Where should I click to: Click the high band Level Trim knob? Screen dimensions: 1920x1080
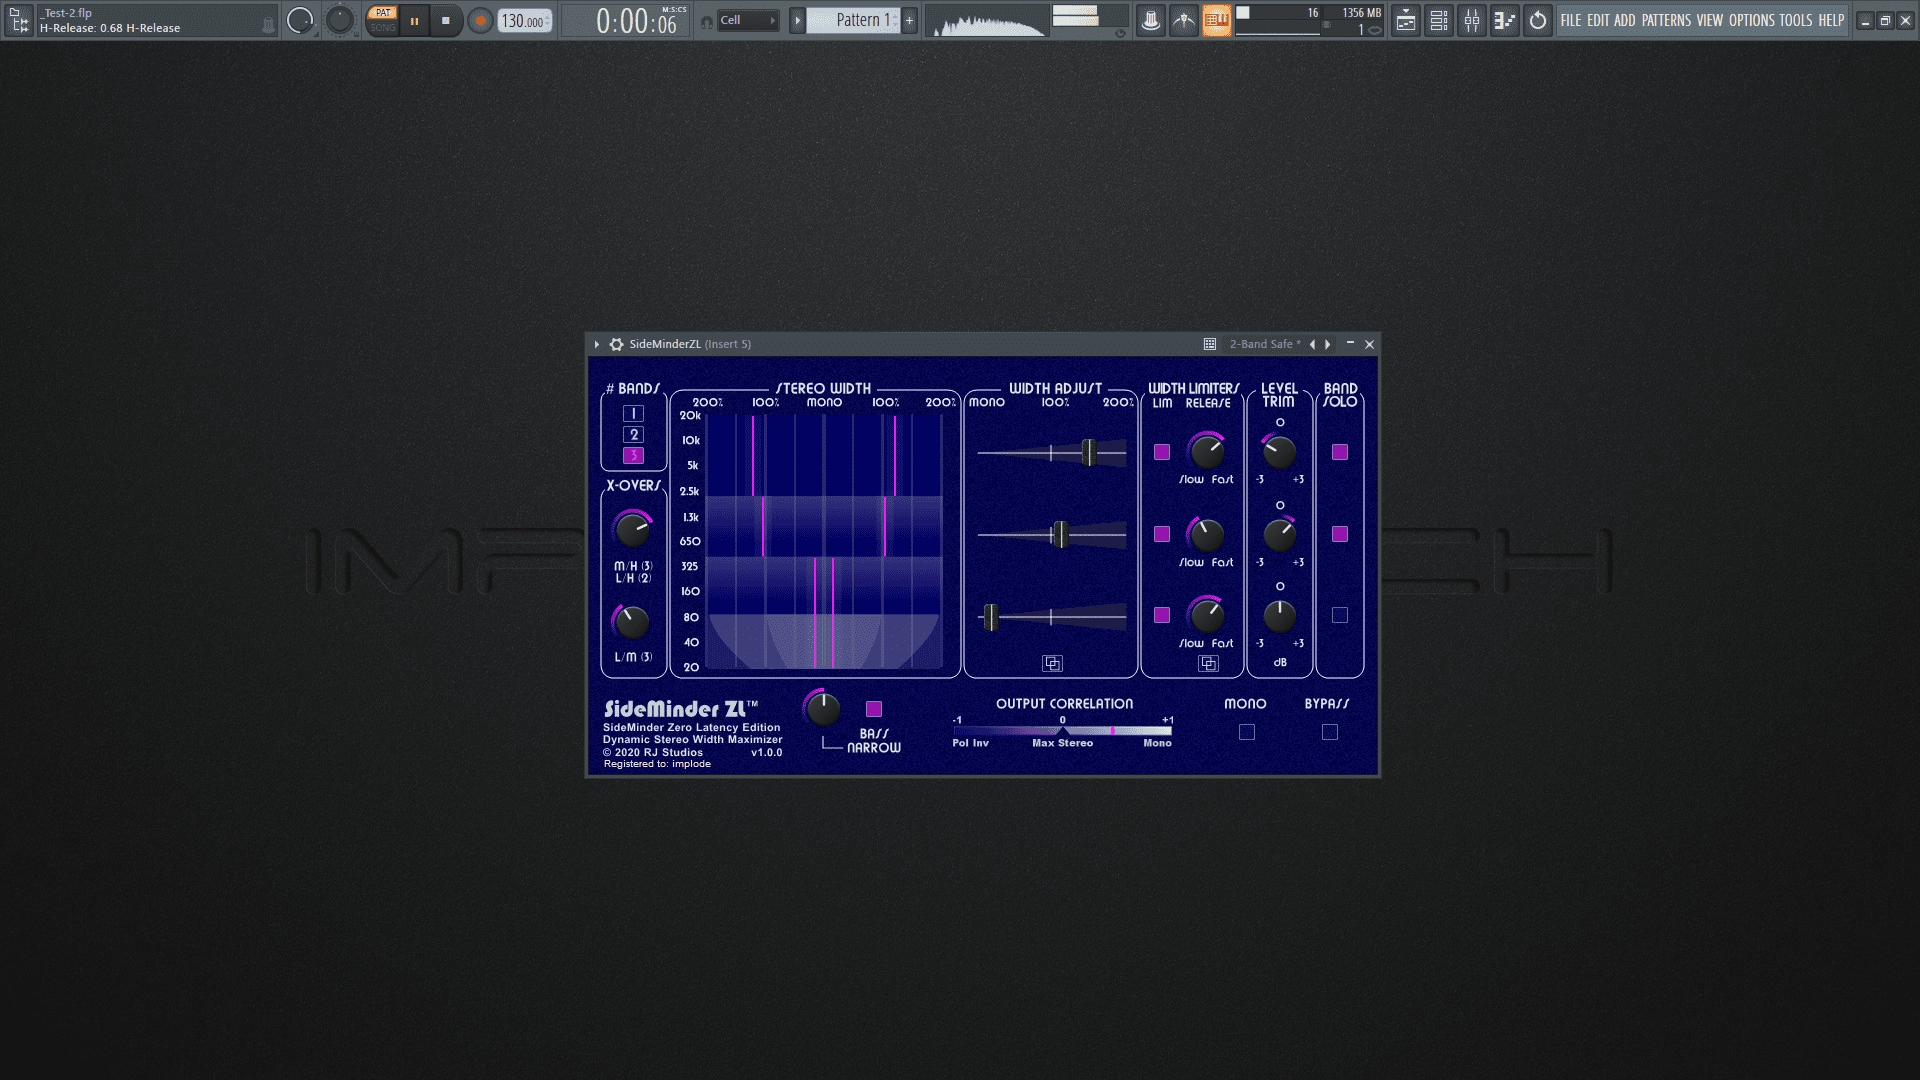click(1279, 452)
